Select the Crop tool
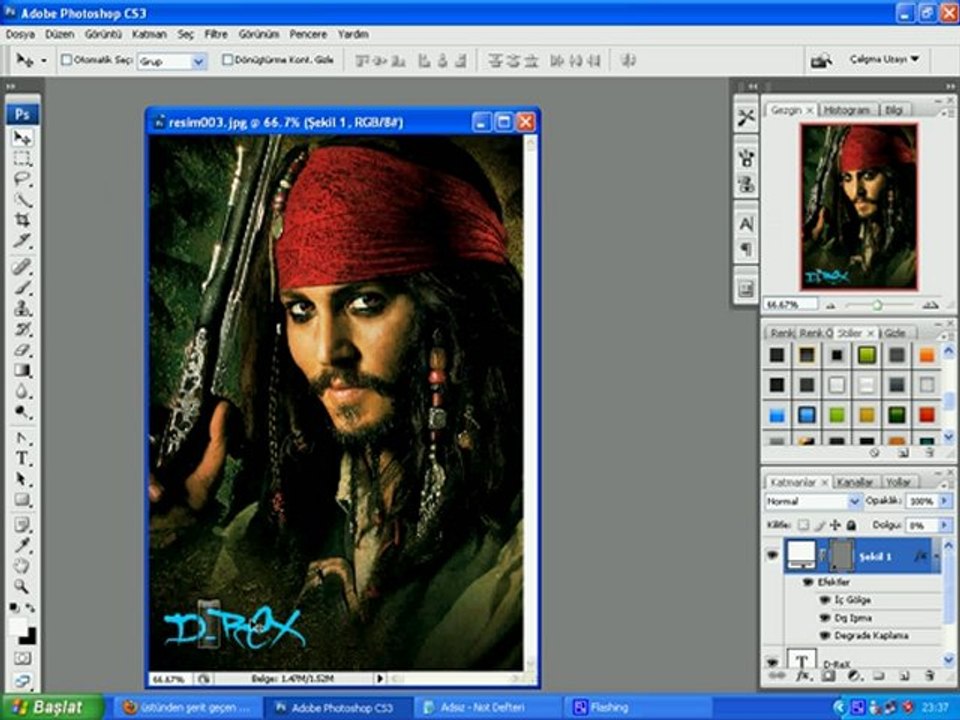The width and height of the screenshot is (960, 720). point(23,220)
